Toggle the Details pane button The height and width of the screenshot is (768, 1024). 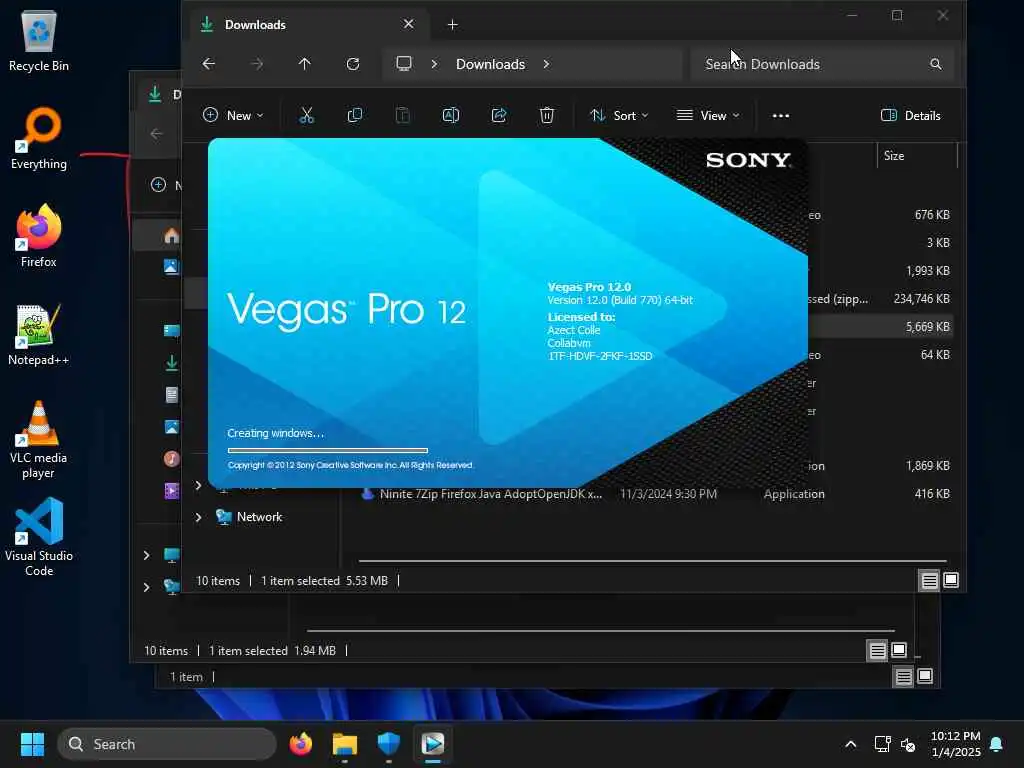(910, 116)
